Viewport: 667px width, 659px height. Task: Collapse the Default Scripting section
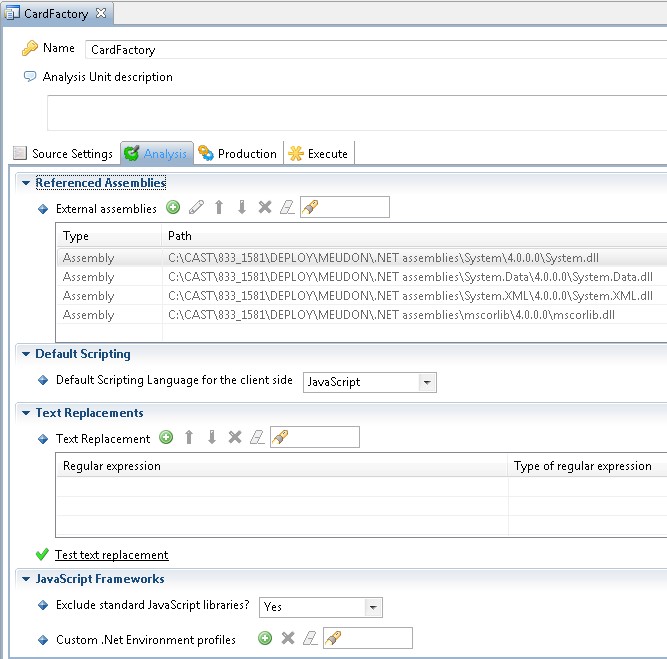(26, 354)
